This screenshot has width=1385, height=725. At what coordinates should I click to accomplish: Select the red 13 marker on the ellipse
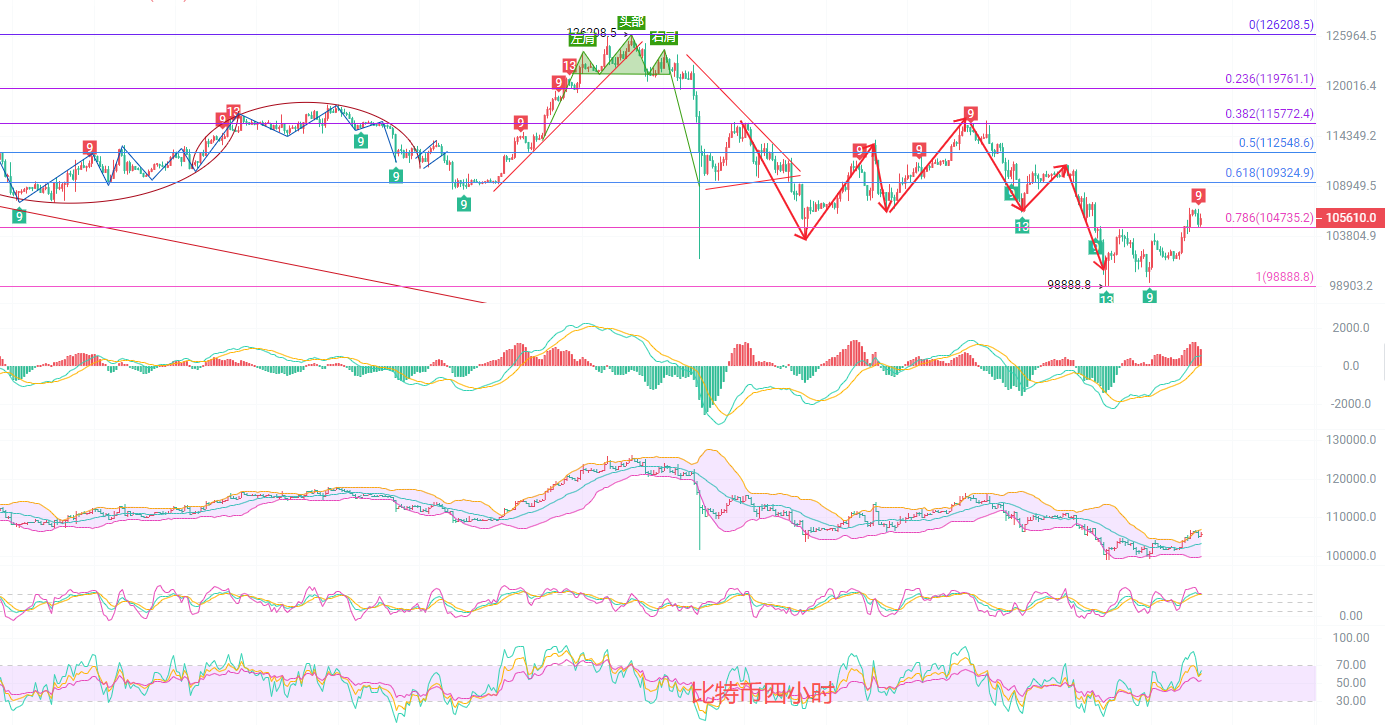click(x=233, y=111)
